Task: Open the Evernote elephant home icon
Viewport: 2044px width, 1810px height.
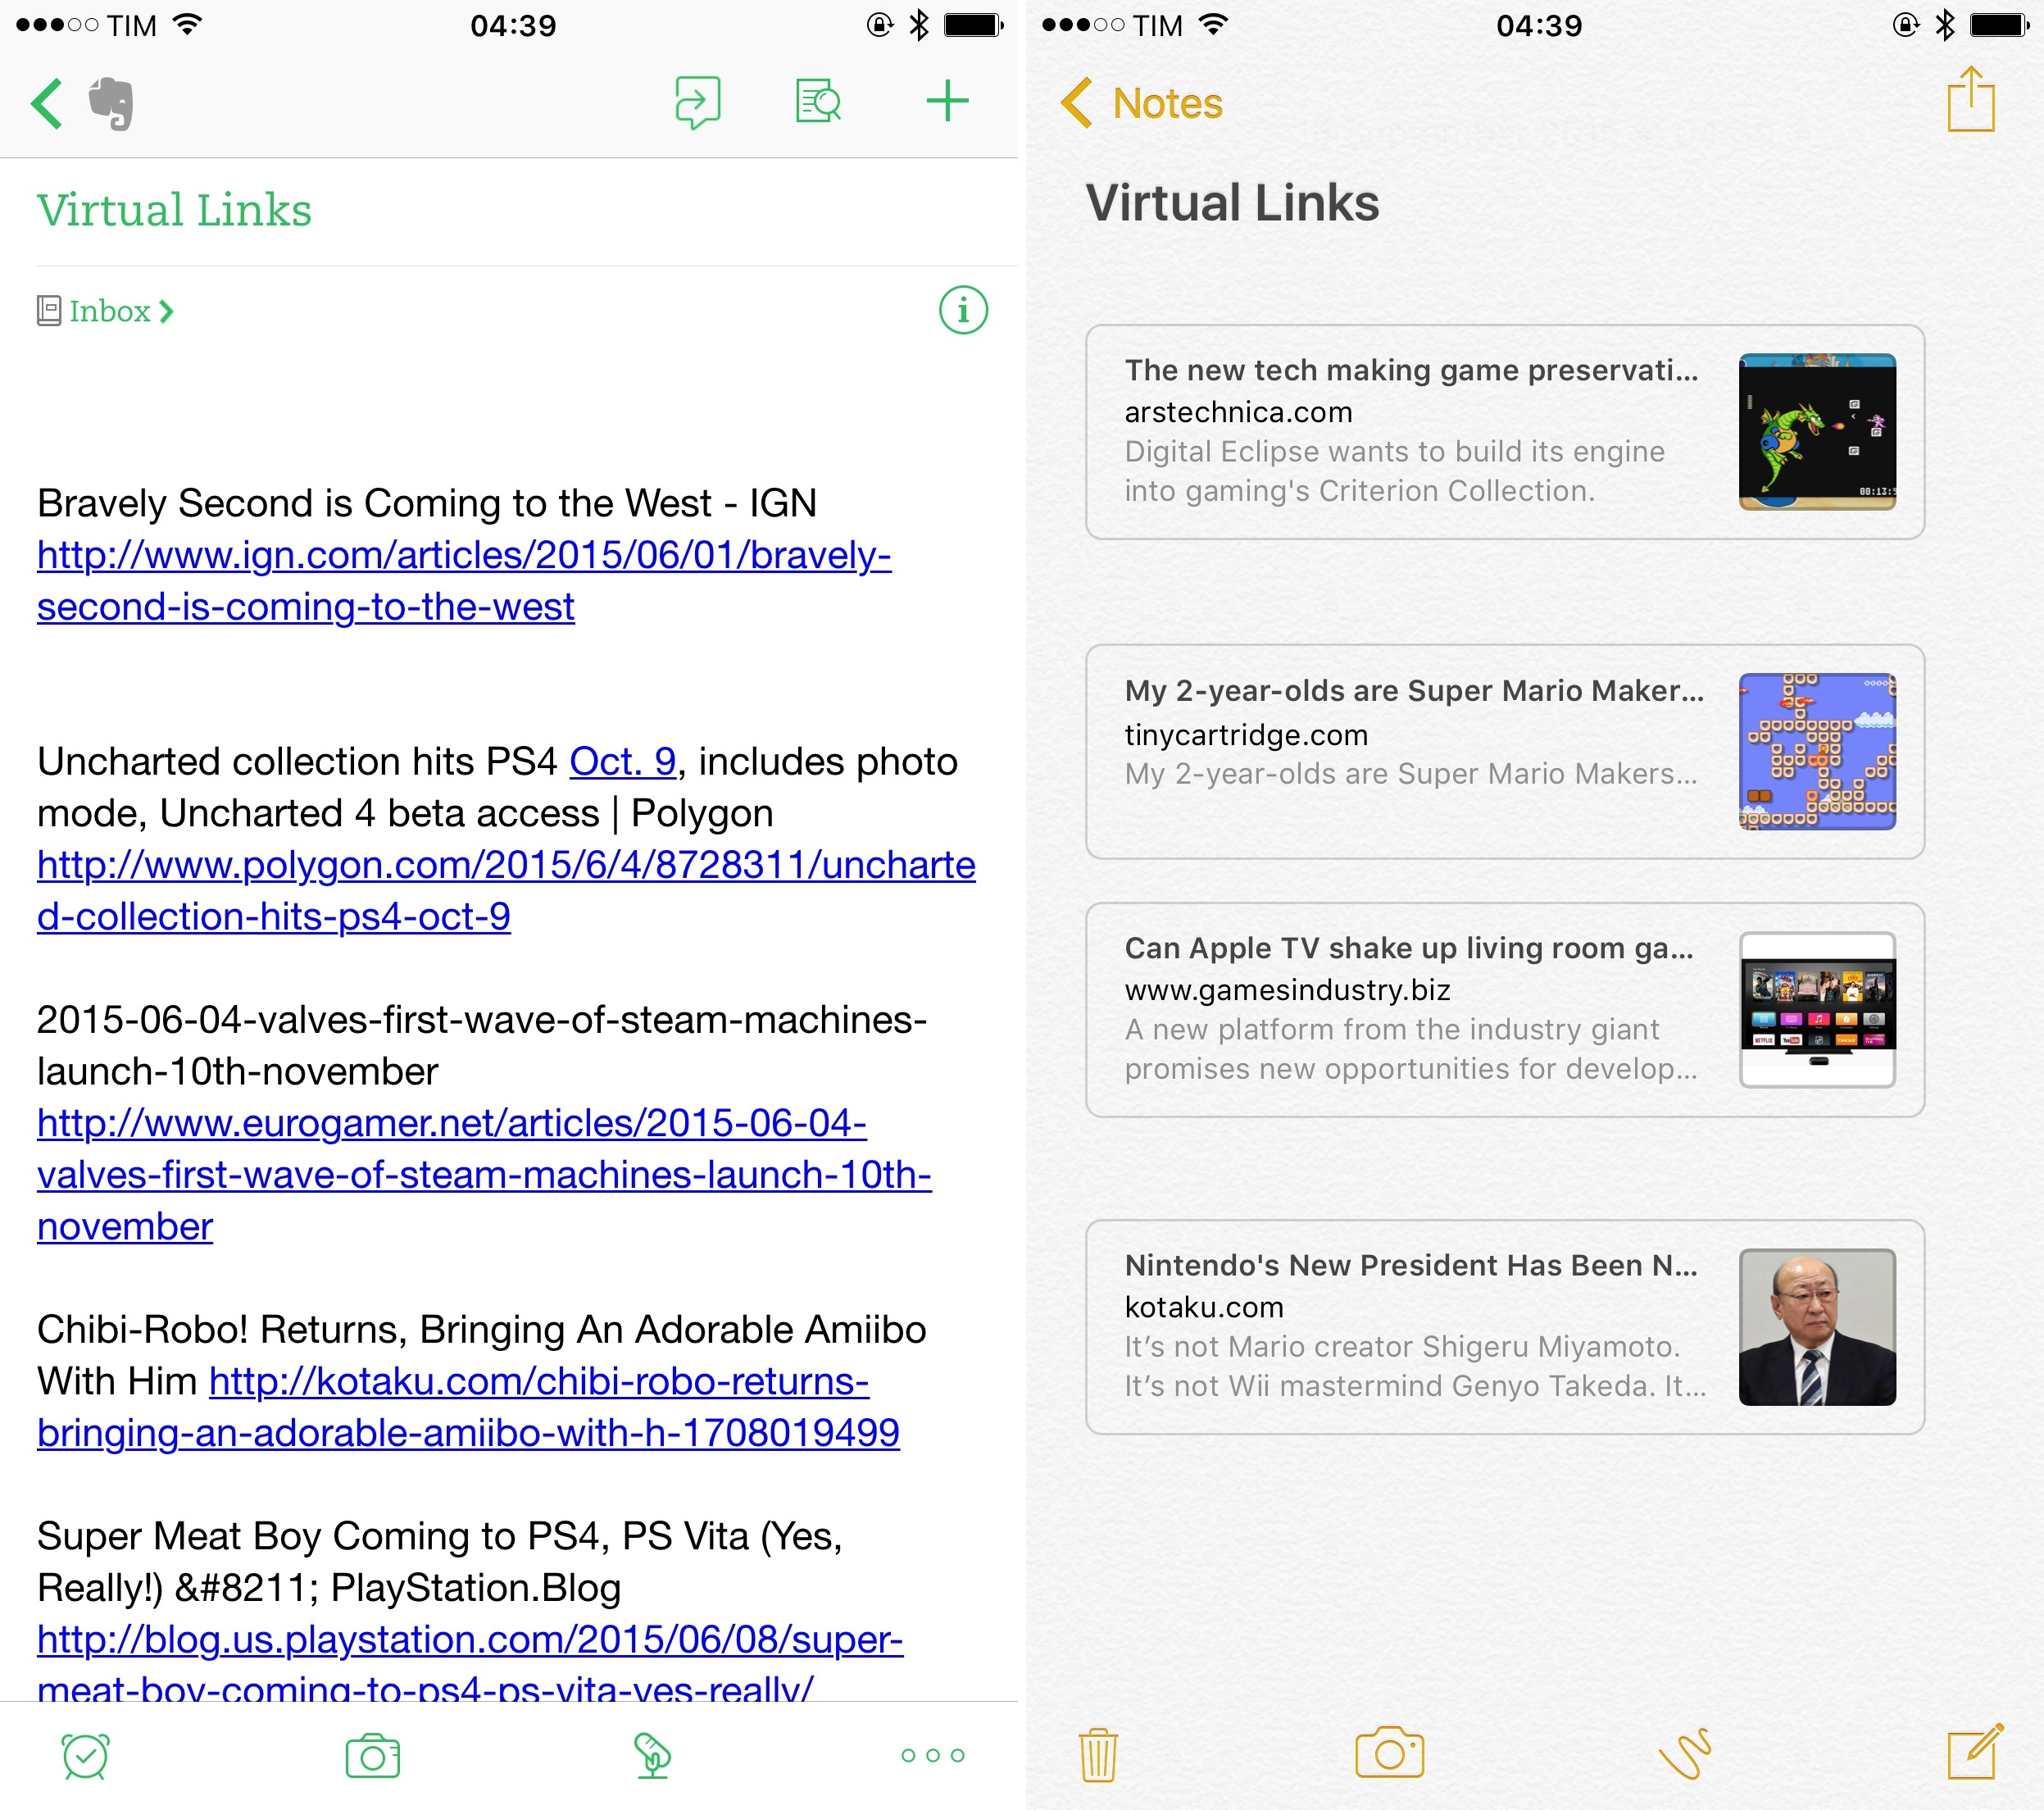Action: click(x=111, y=103)
